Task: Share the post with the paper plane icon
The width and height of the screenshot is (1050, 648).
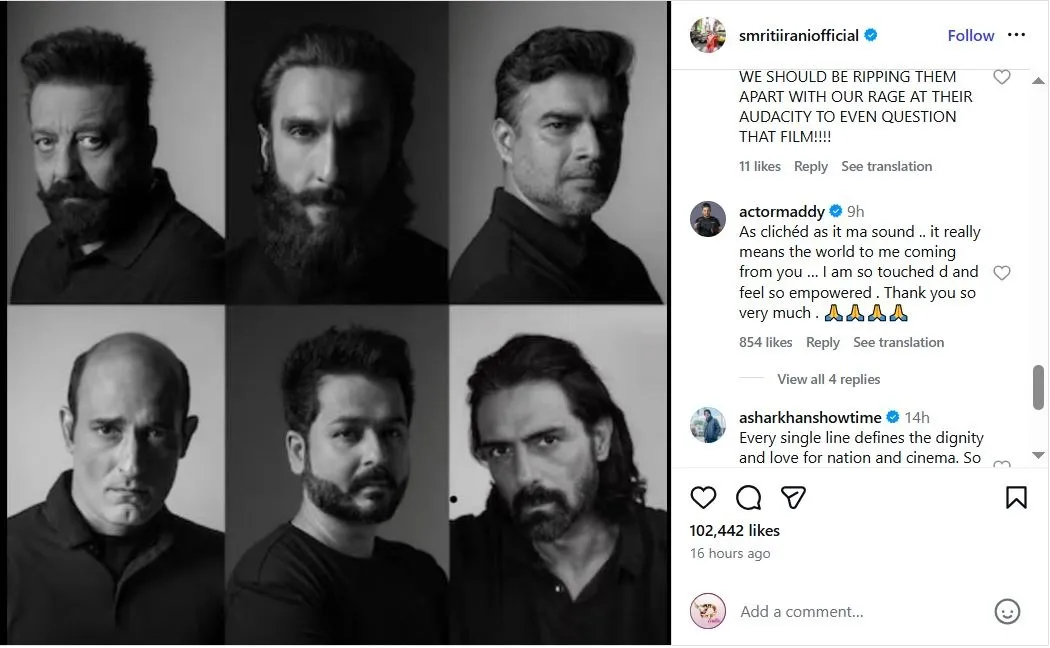Action: pos(793,497)
